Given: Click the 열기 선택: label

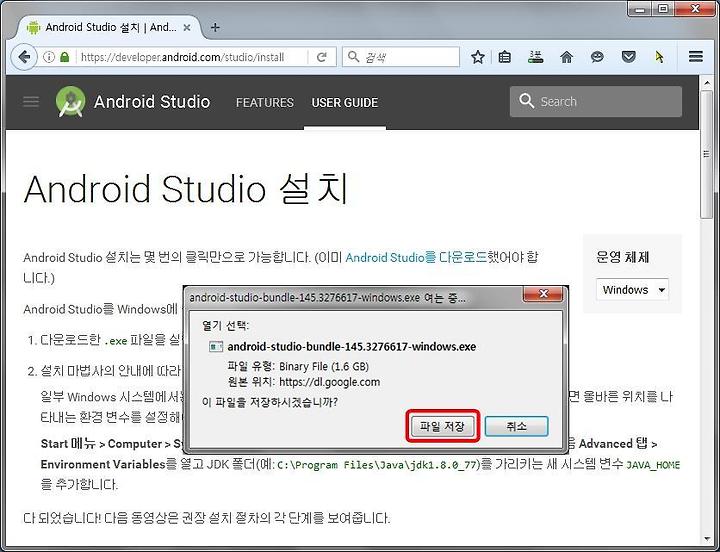Looking at the screenshot, I should [x=225, y=326].
